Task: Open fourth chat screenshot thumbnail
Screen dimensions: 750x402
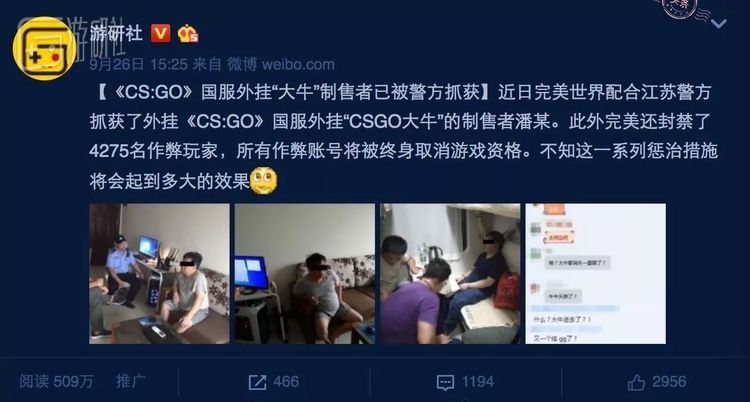Action: pos(596,274)
